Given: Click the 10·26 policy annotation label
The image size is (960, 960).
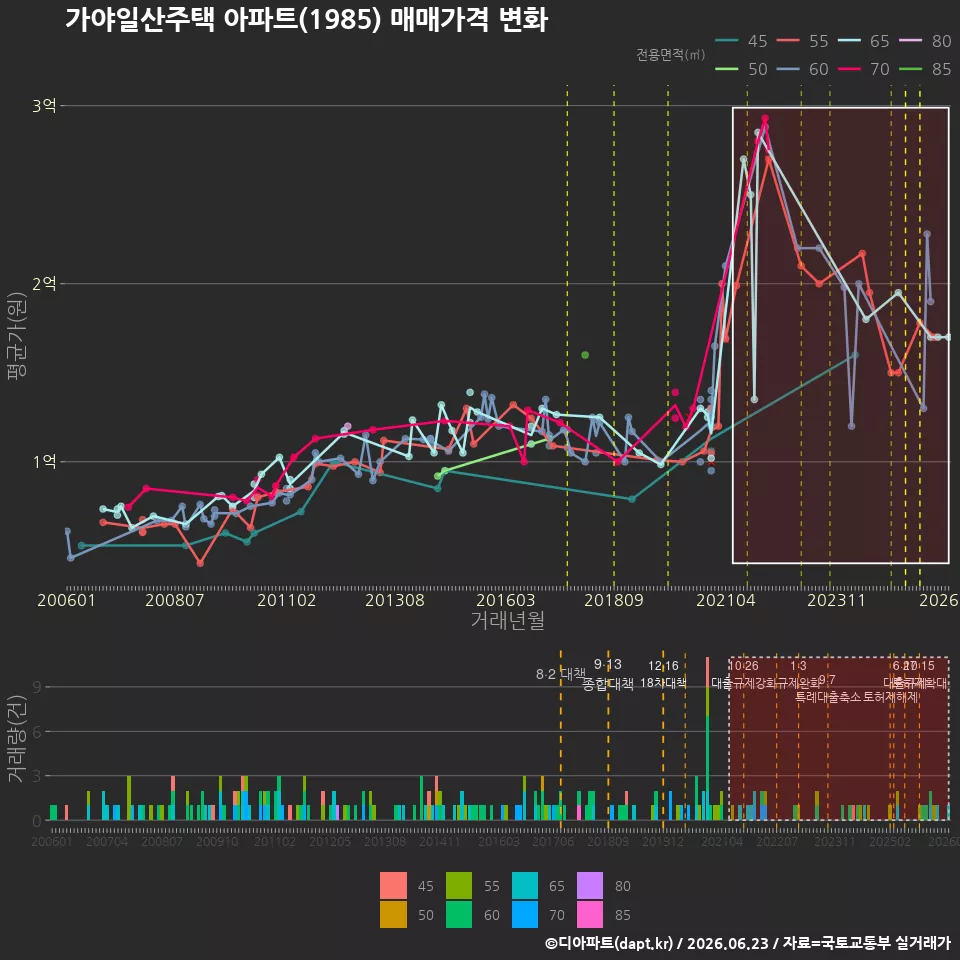Looking at the screenshot, I should [743, 666].
